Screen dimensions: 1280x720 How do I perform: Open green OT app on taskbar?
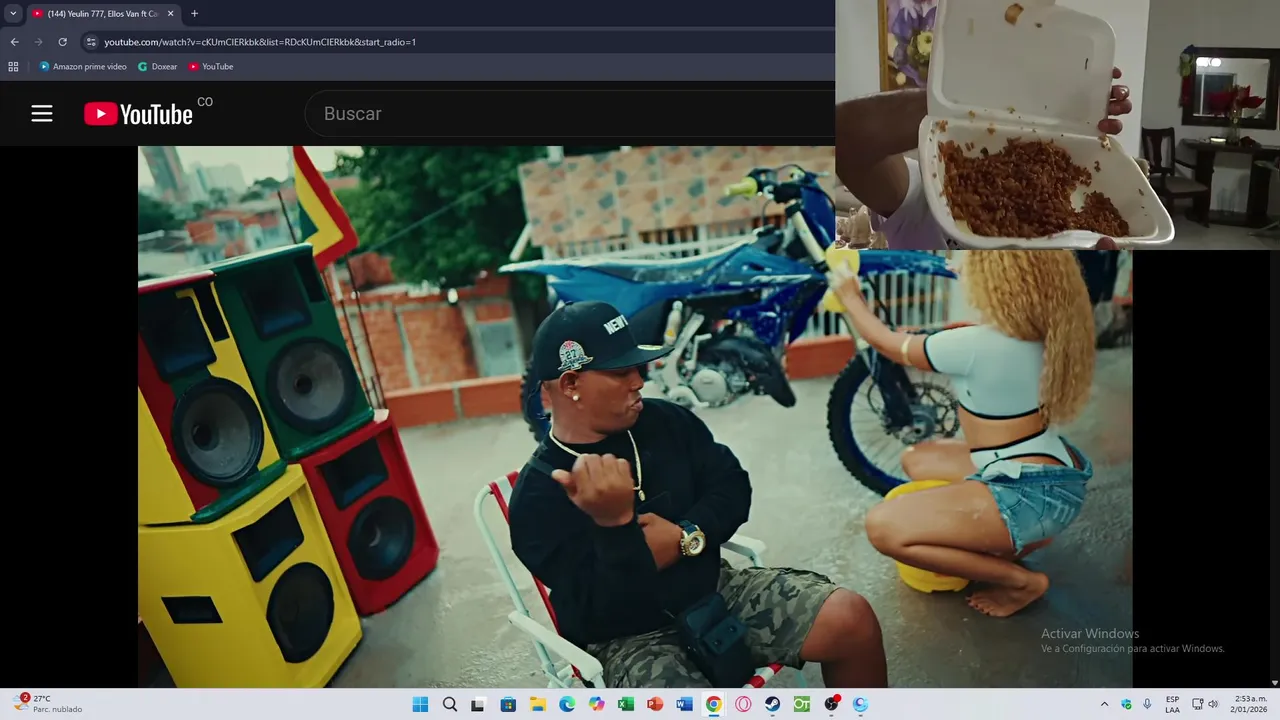click(x=802, y=704)
